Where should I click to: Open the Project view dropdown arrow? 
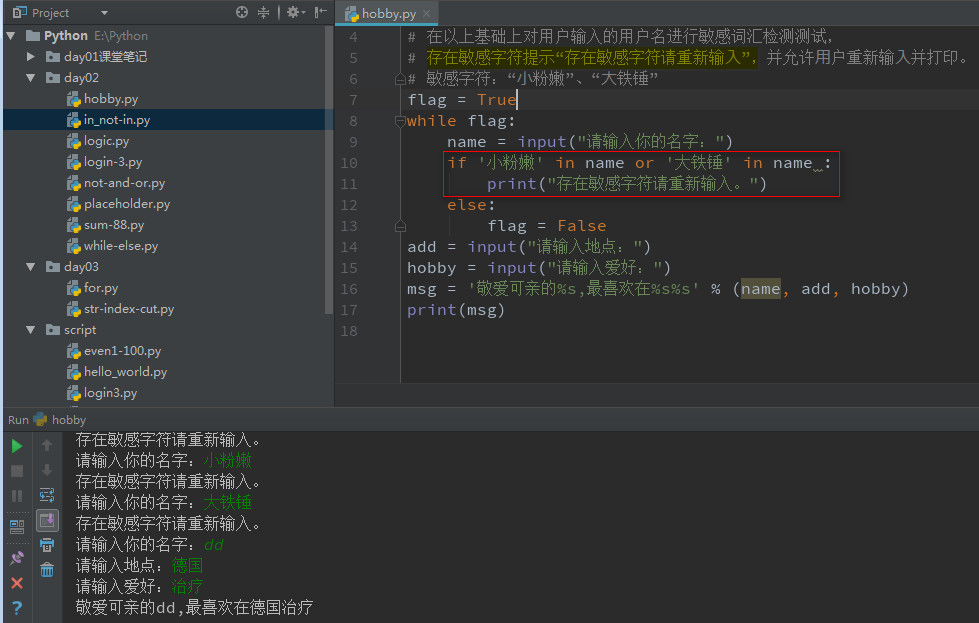[104, 12]
